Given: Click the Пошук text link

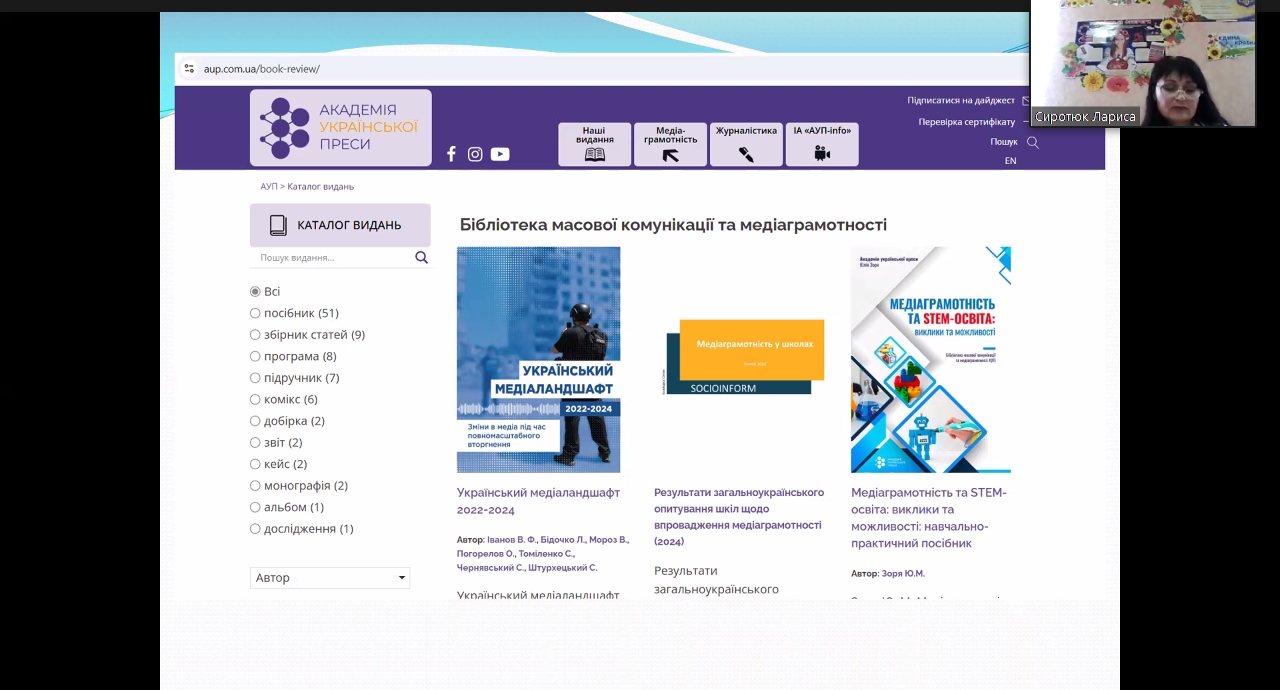Looking at the screenshot, I should coord(1004,142).
